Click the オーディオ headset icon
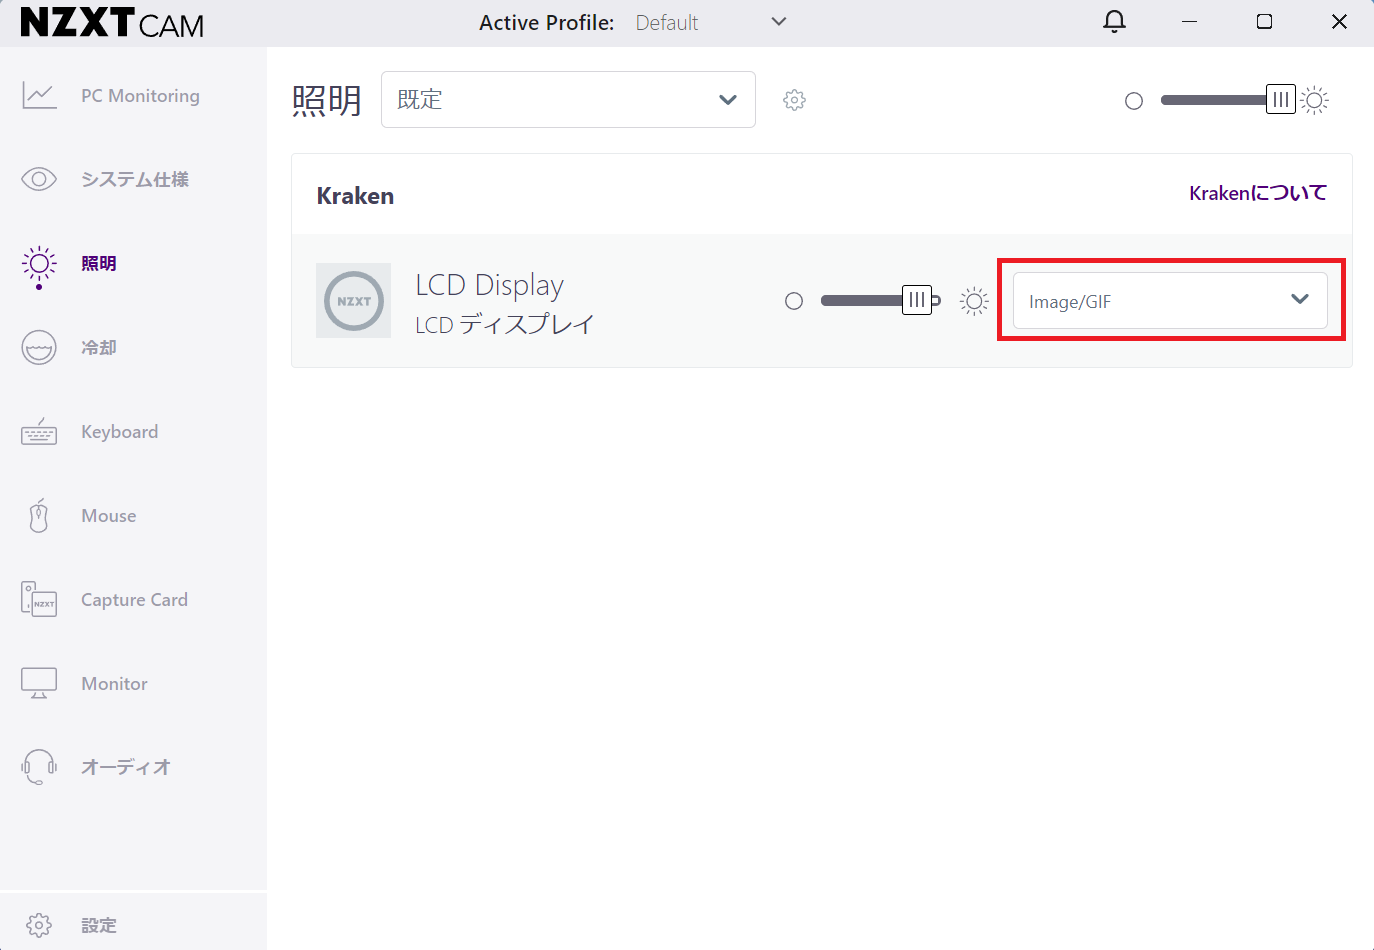Viewport: 1374px width, 950px height. click(39, 767)
